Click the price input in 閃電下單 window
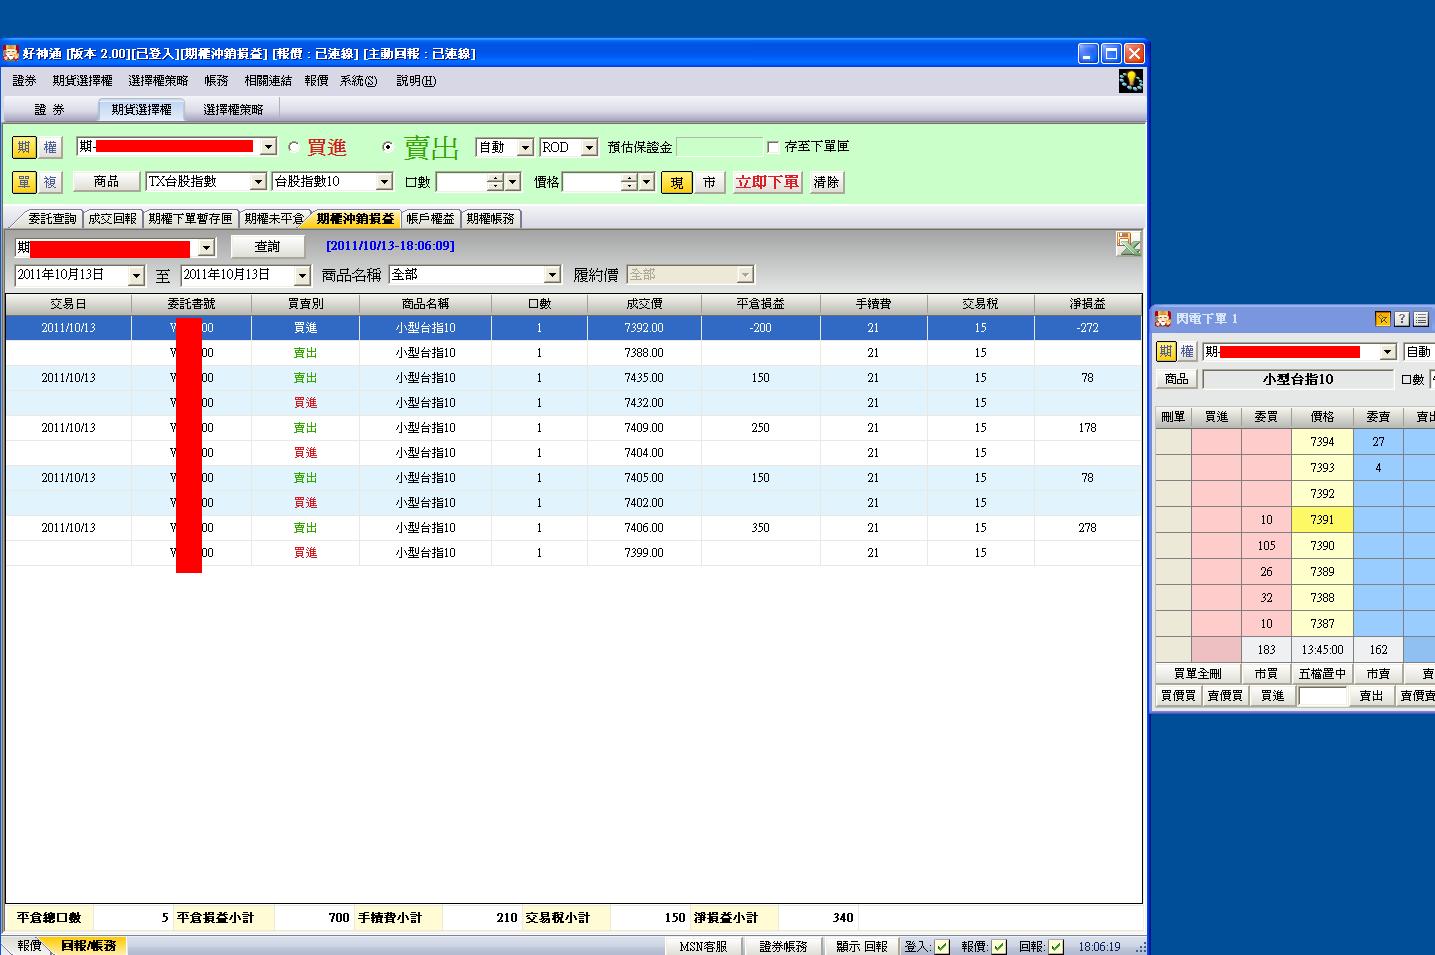 tap(1322, 696)
